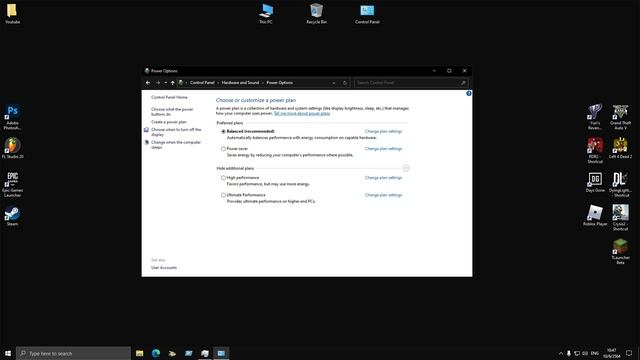Go forward using the address bar forward arrow
640x360 pixels.
[158, 83]
